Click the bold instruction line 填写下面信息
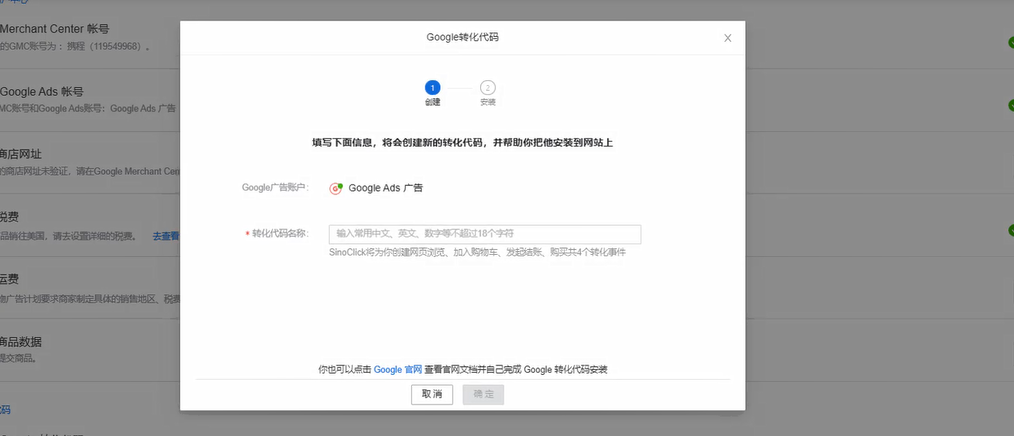Screen dimensions: 1014x436 [x=462, y=143]
